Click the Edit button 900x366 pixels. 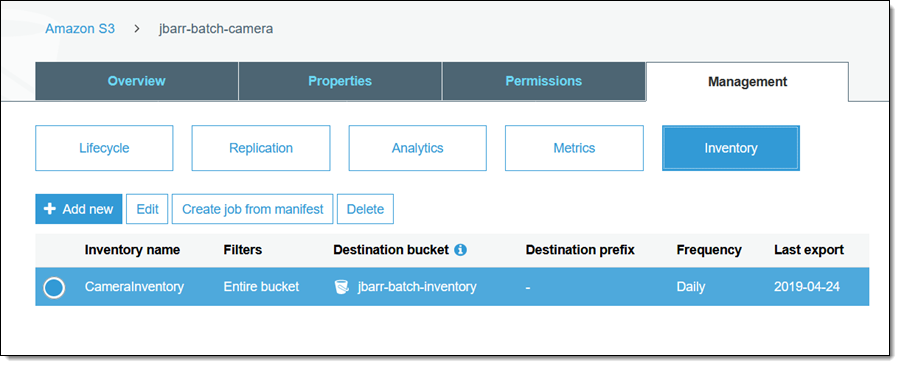click(x=147, y=209)
